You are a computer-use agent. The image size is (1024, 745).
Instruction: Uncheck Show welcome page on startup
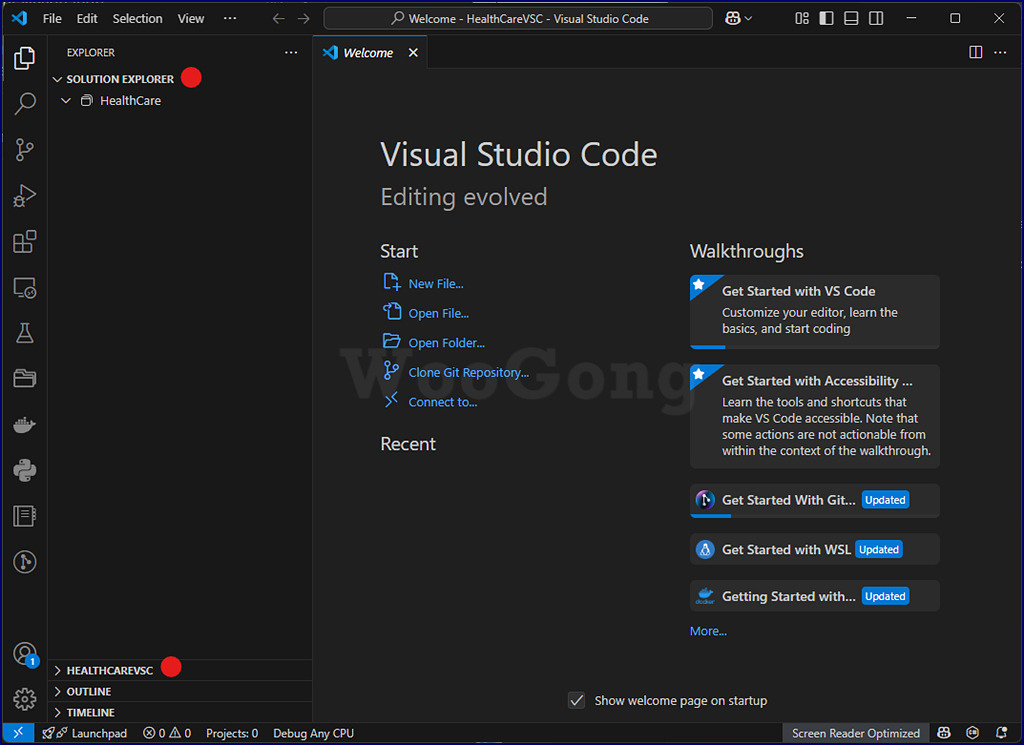pos(576,700)
